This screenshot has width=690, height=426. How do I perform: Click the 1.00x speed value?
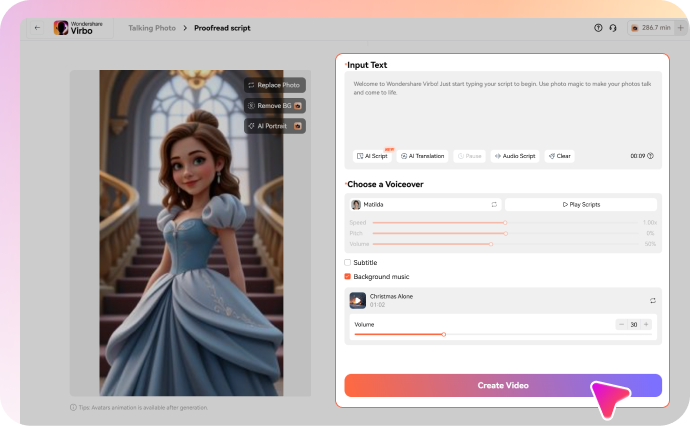650,223
